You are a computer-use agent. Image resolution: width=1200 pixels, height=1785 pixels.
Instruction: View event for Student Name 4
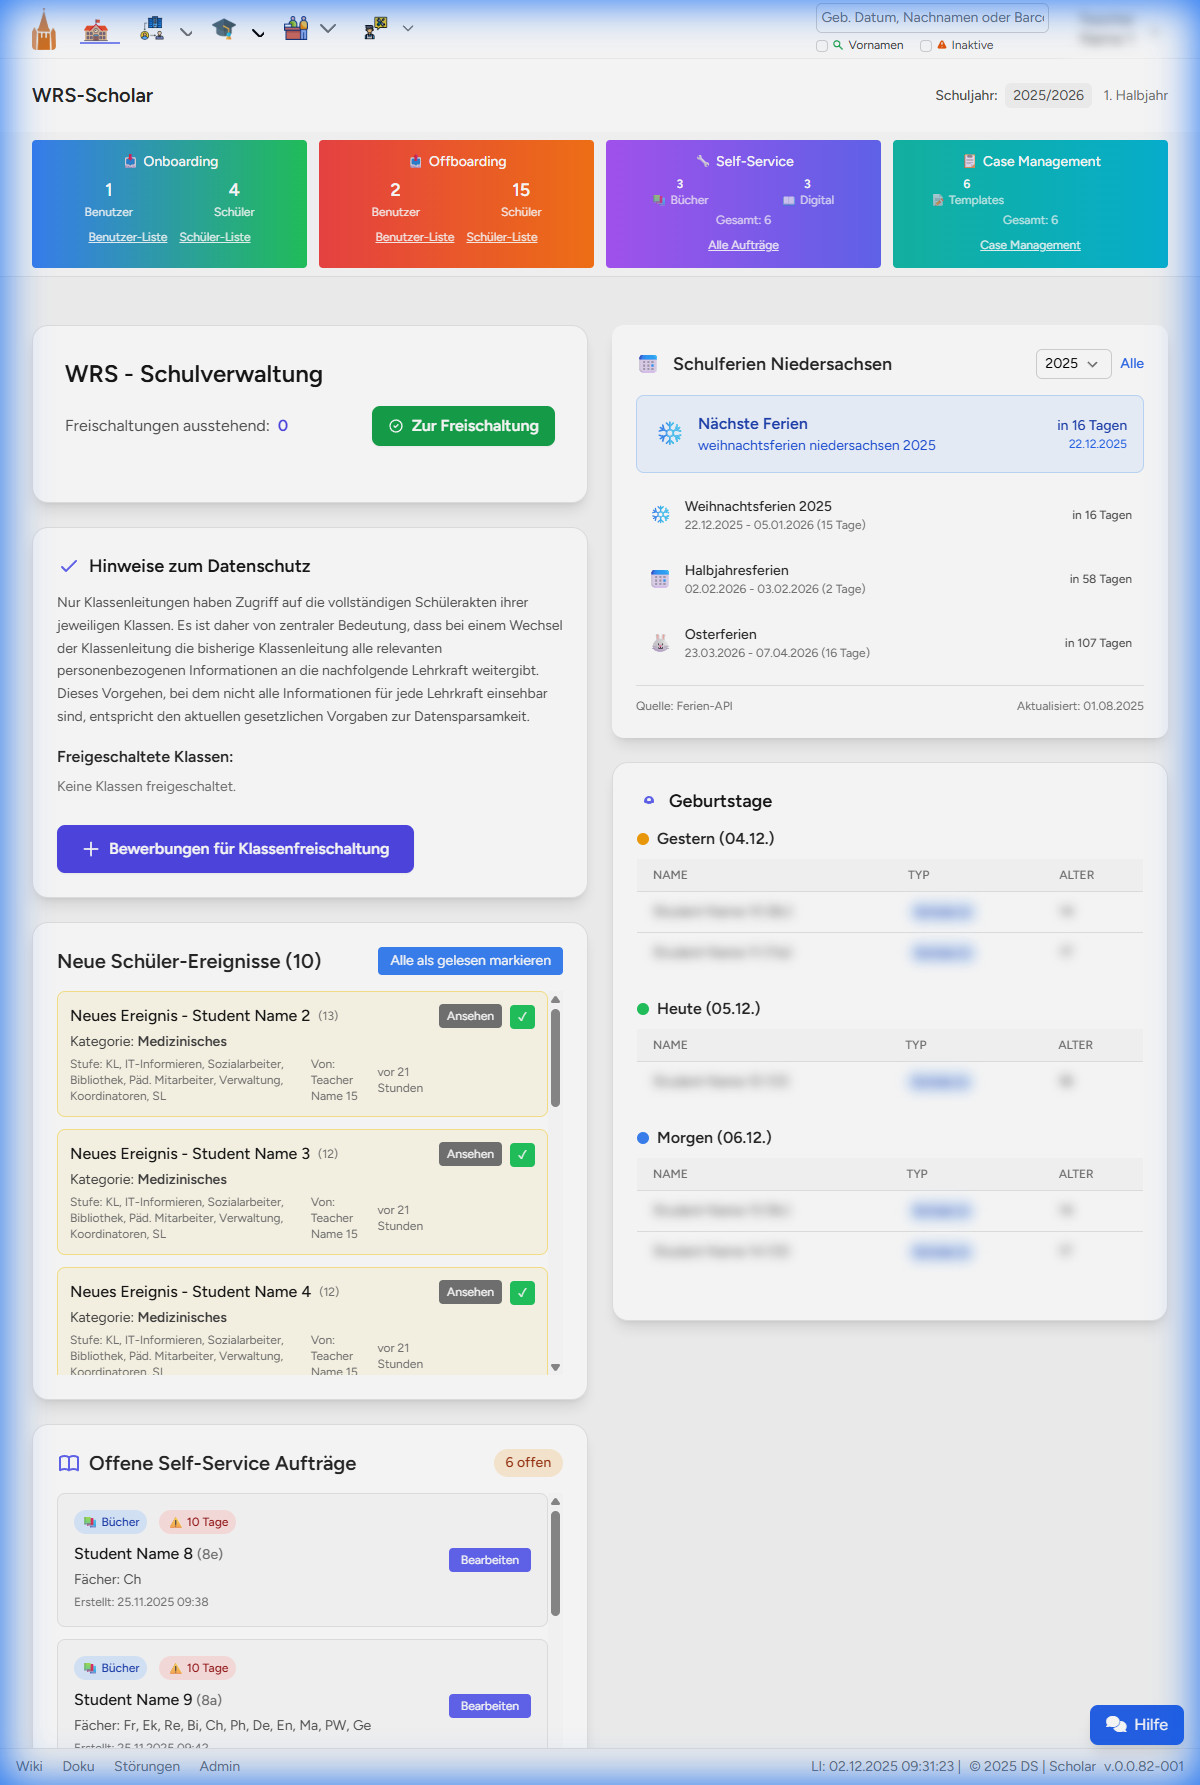[470, 1292]
